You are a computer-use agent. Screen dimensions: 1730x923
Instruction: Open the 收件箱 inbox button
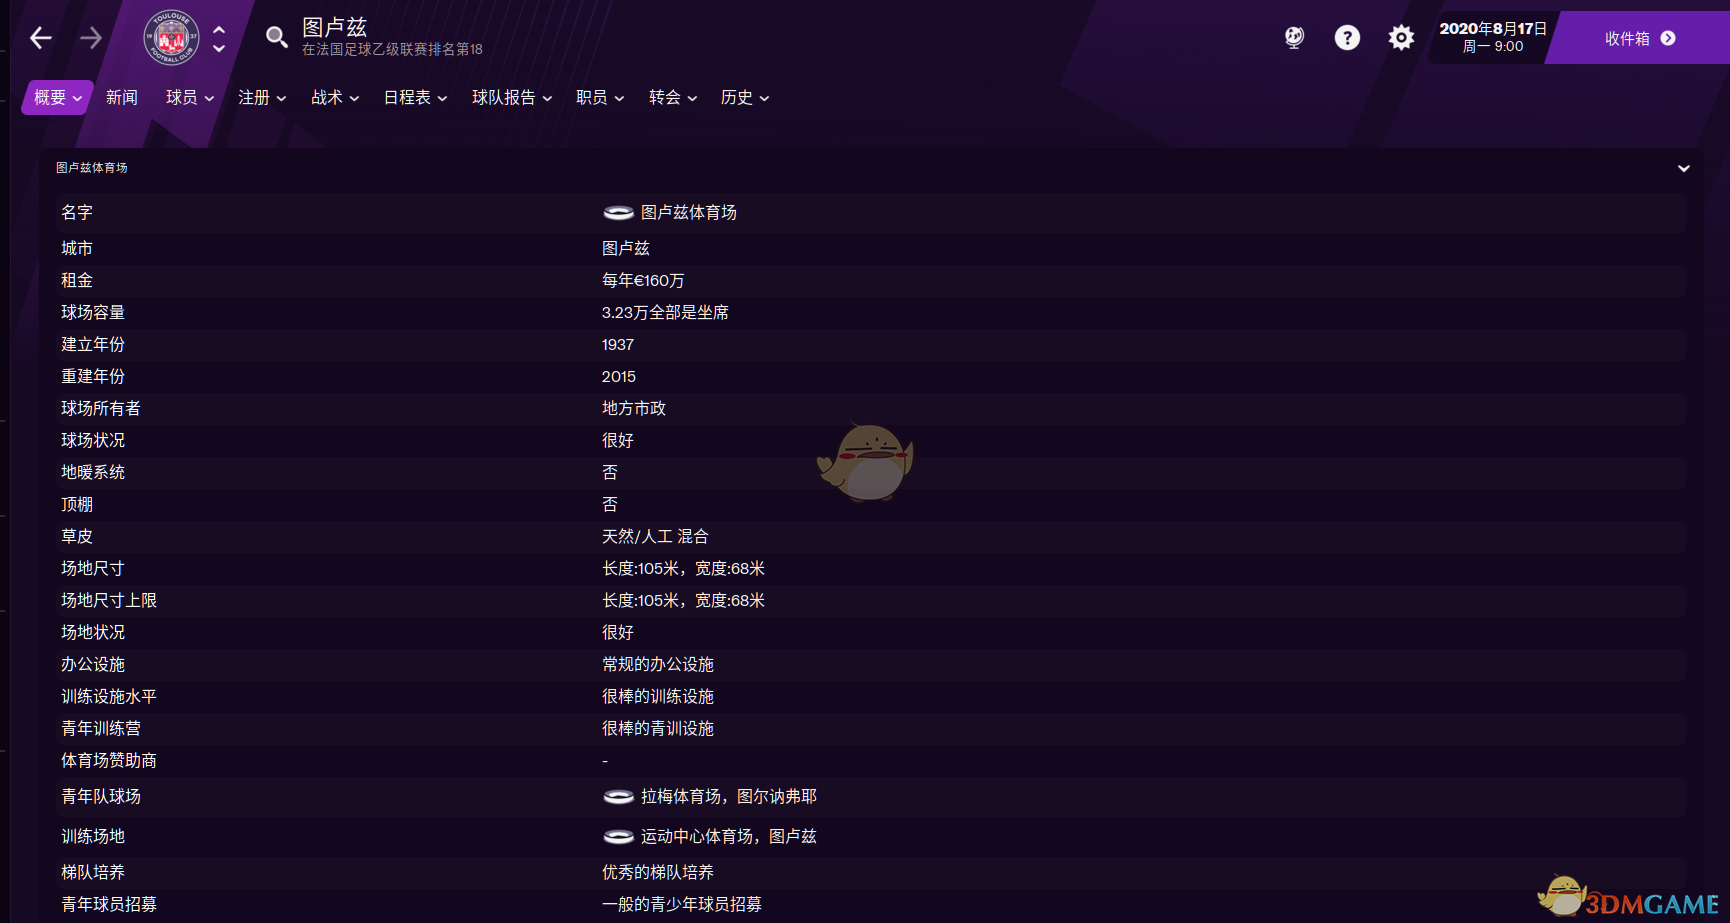pyautogui.click(x=1640, y=38)
